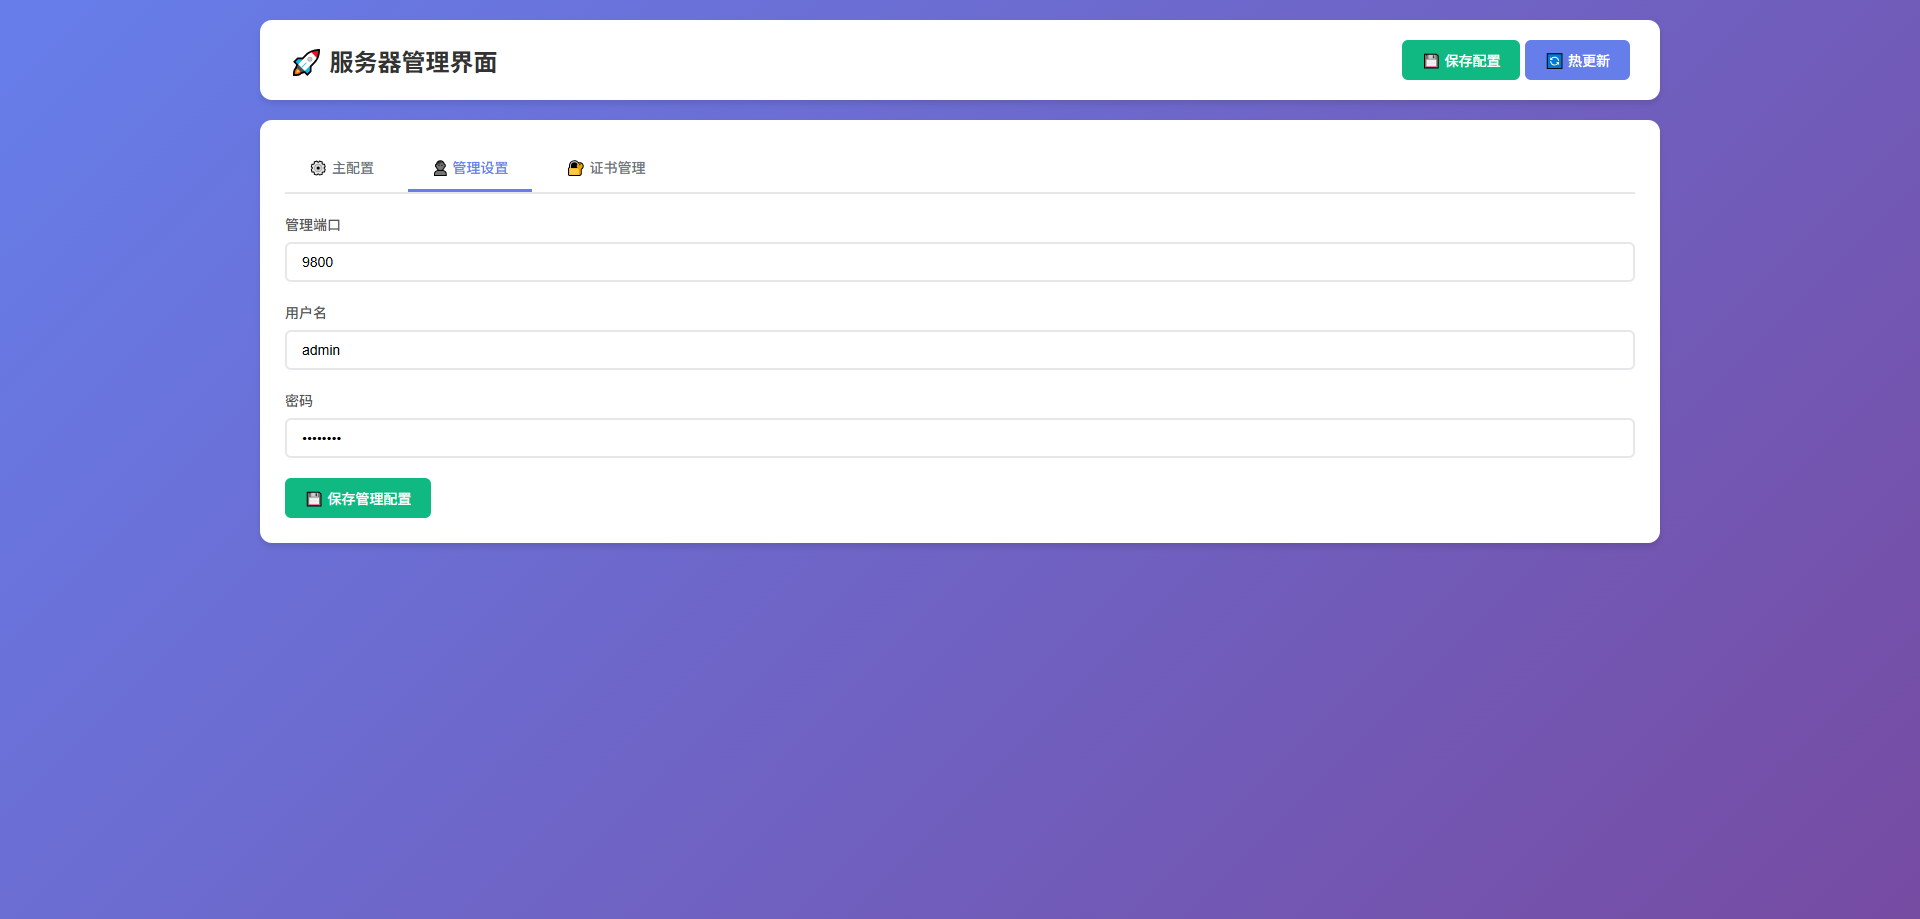The width and height of the screenshot is (1920, 919).
Task: Focus the username field containing admin
Action: point(959,350)
